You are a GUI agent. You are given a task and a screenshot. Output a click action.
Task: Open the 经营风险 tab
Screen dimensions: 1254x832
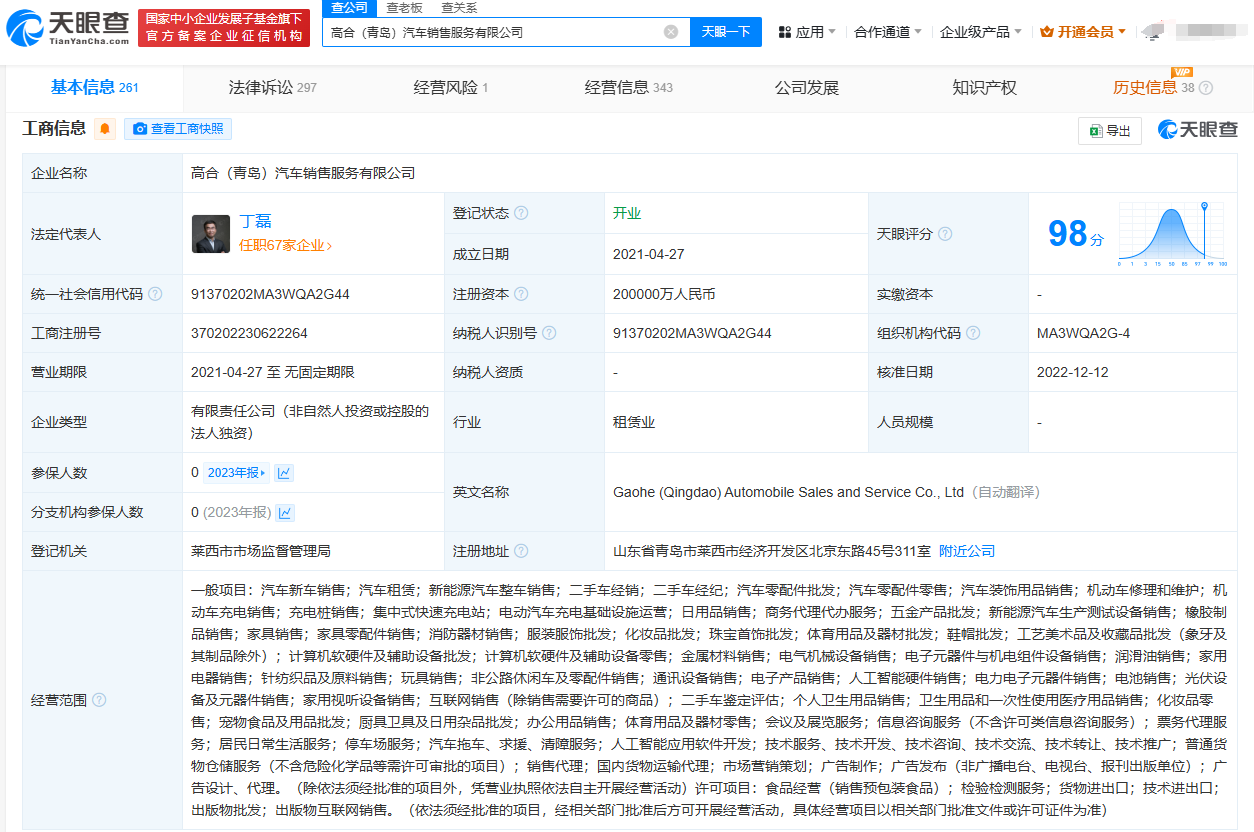coord(450,88)
